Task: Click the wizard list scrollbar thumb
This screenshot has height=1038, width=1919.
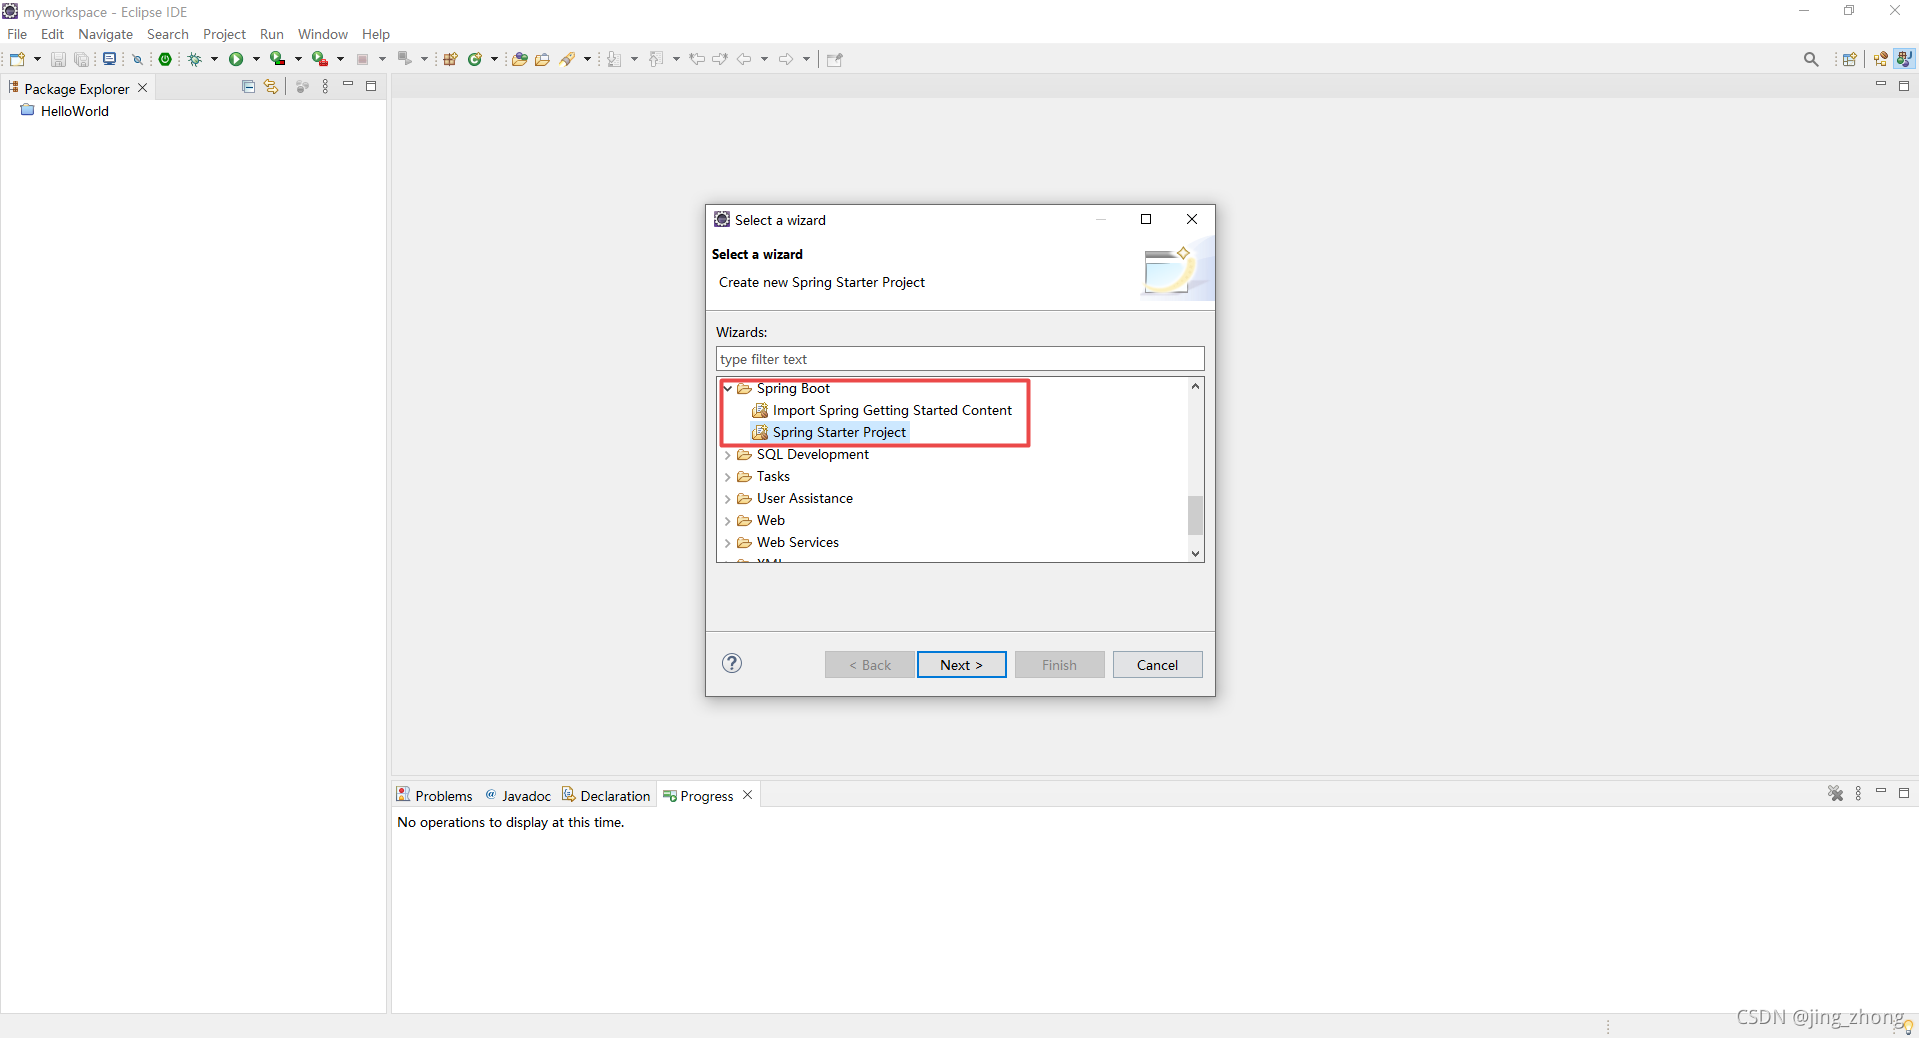Action: click(x=1195, y=515)
